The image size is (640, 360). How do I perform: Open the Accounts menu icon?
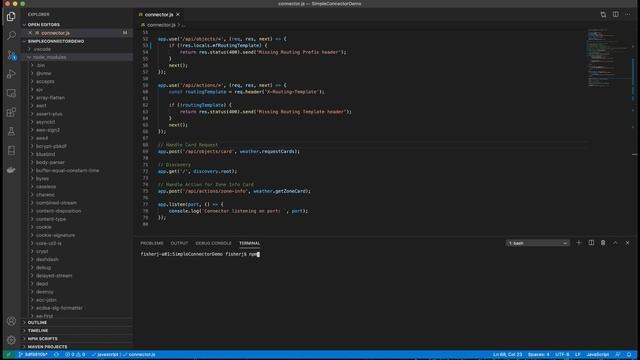coord(11,321)
